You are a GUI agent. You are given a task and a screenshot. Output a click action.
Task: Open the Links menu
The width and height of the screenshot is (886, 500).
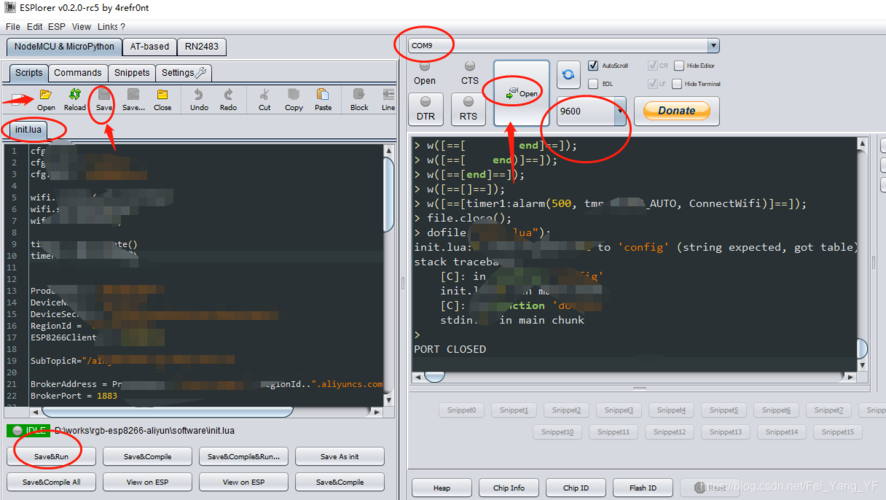pos(107,27)
